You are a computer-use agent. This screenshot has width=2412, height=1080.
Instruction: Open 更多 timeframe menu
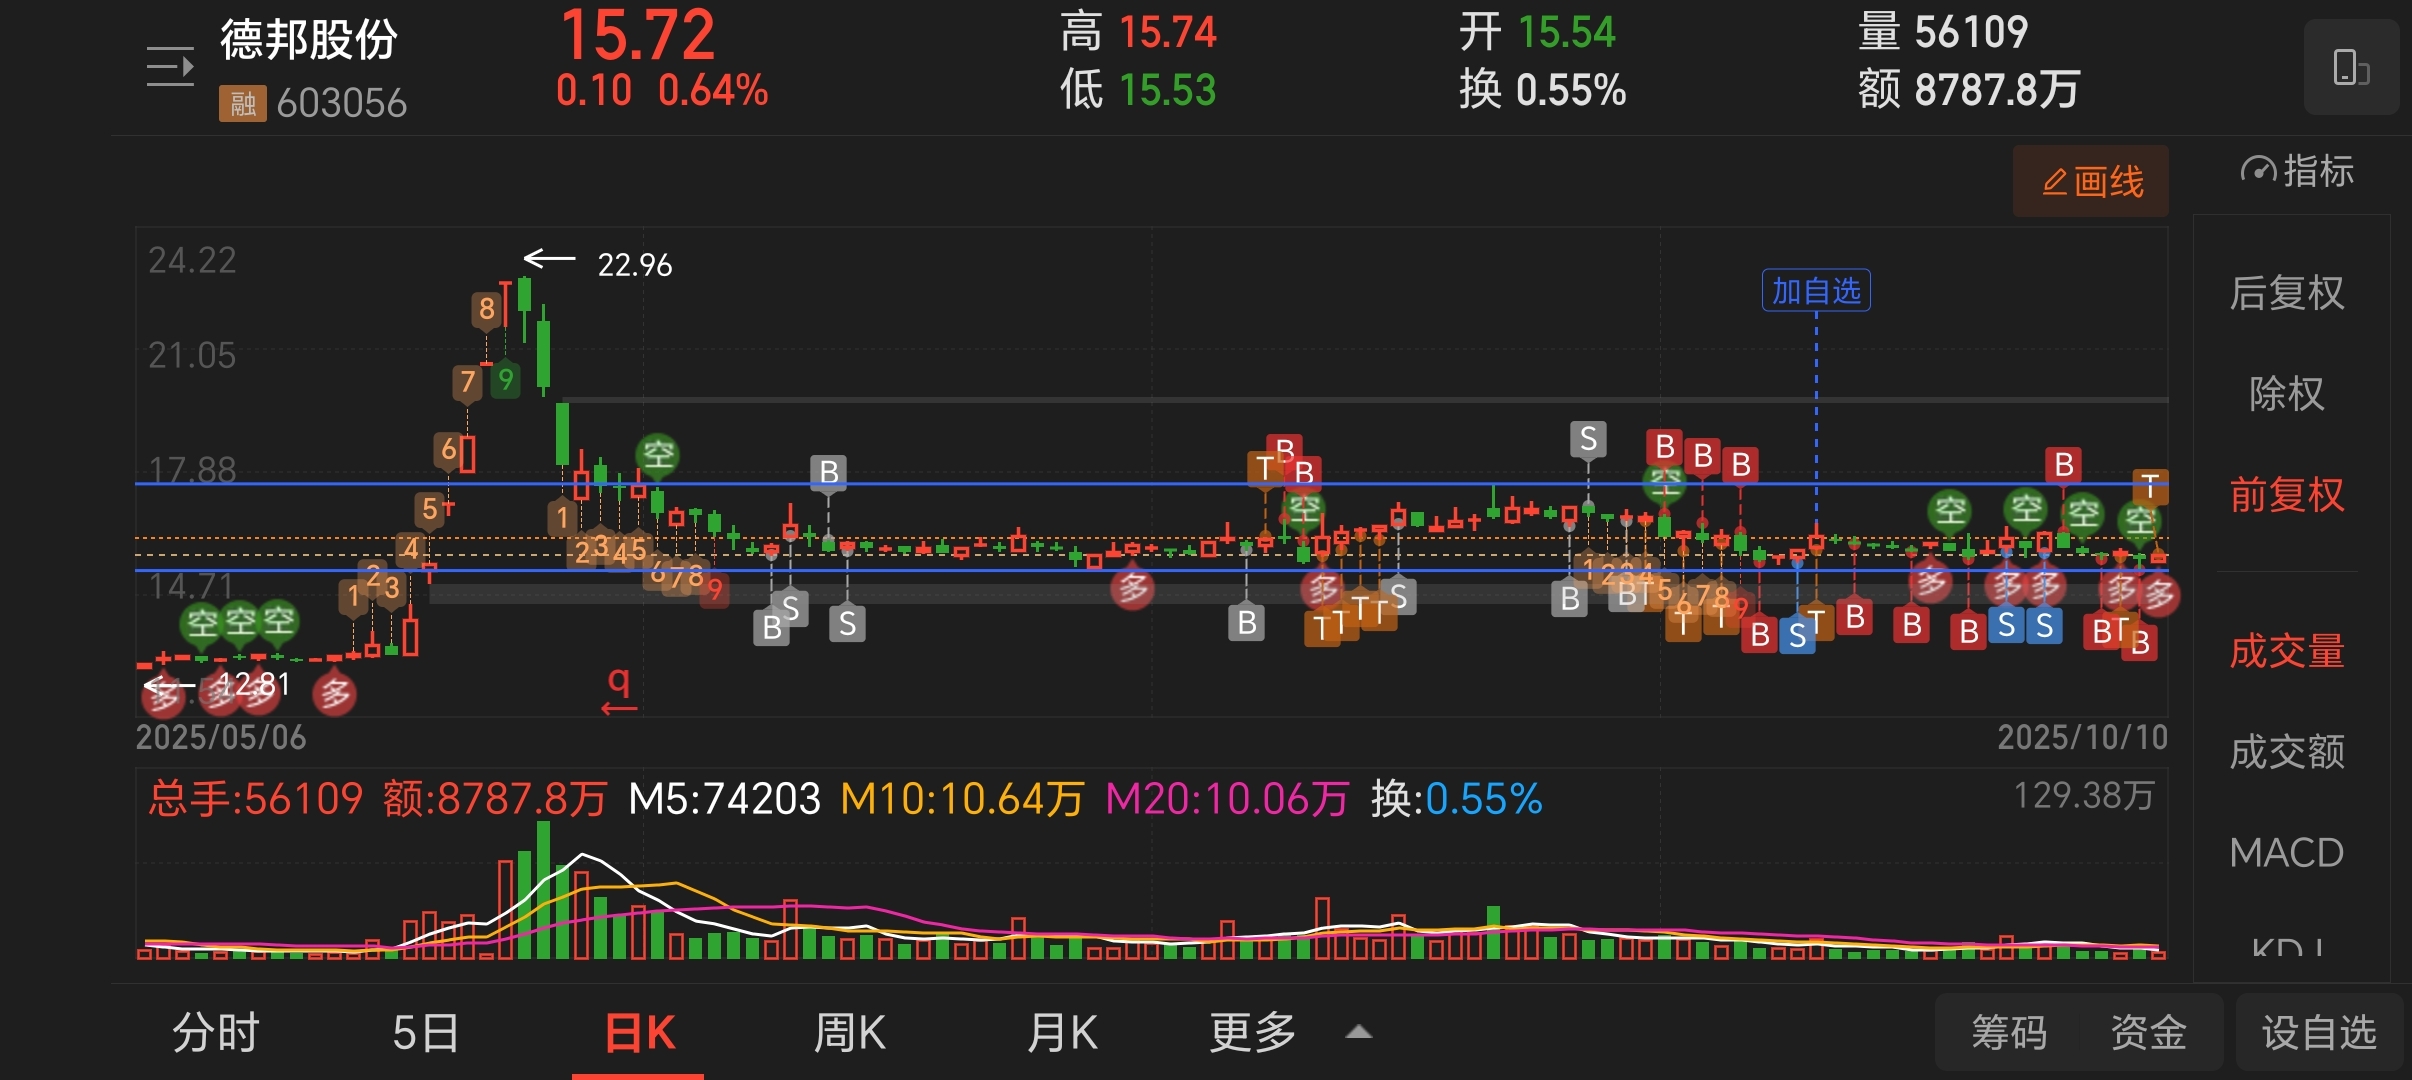pos(1252,1032)
